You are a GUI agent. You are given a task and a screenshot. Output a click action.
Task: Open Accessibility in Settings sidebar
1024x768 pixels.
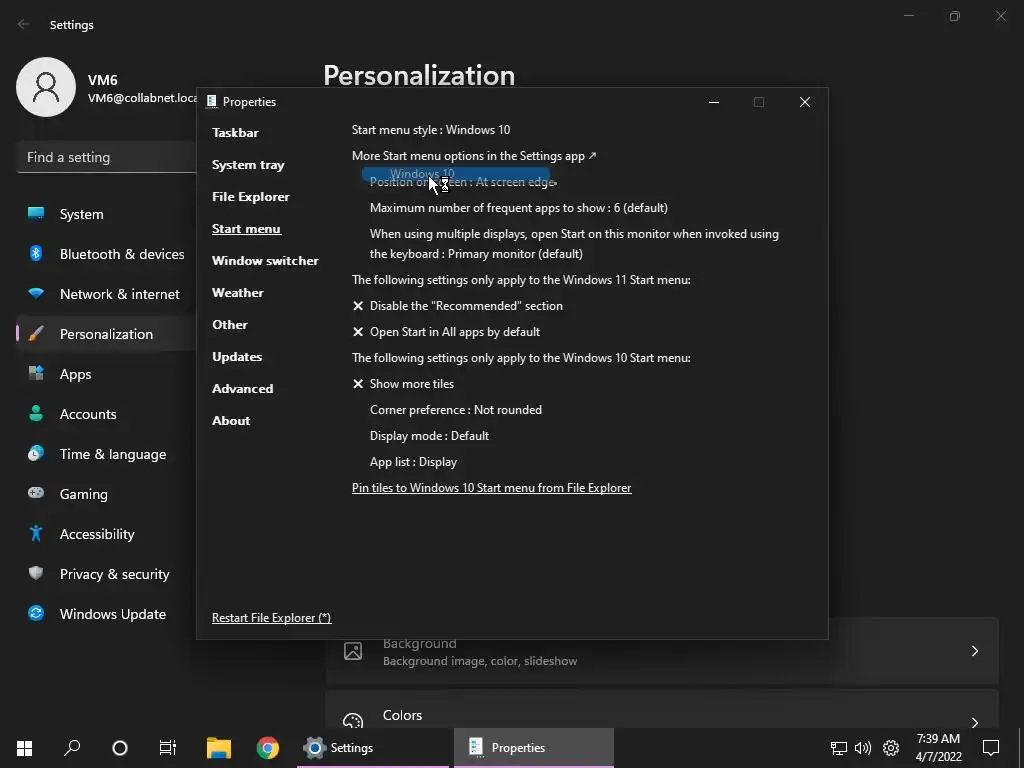tap(106, 534)
